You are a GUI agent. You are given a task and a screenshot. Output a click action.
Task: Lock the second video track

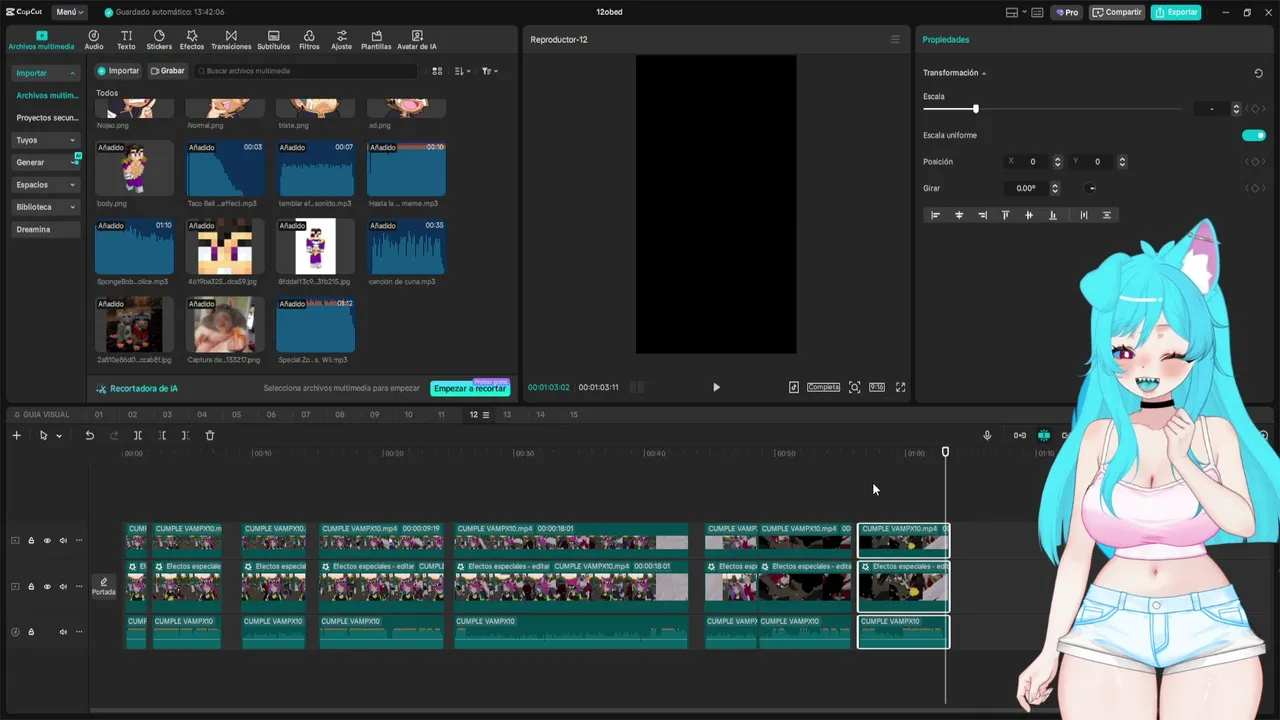[x=31, y=587]
